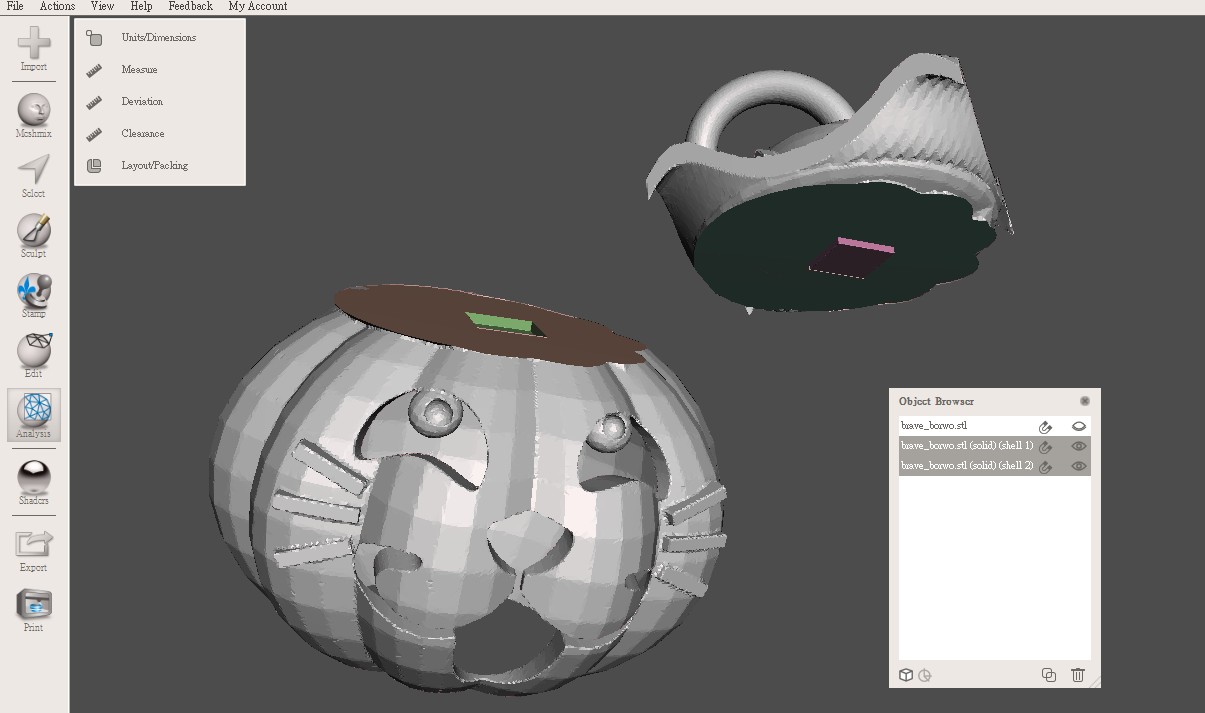This screenshot has height=713, width=1205.
Task: Click the cube icon in Object Browser
Action: [906, 675]
